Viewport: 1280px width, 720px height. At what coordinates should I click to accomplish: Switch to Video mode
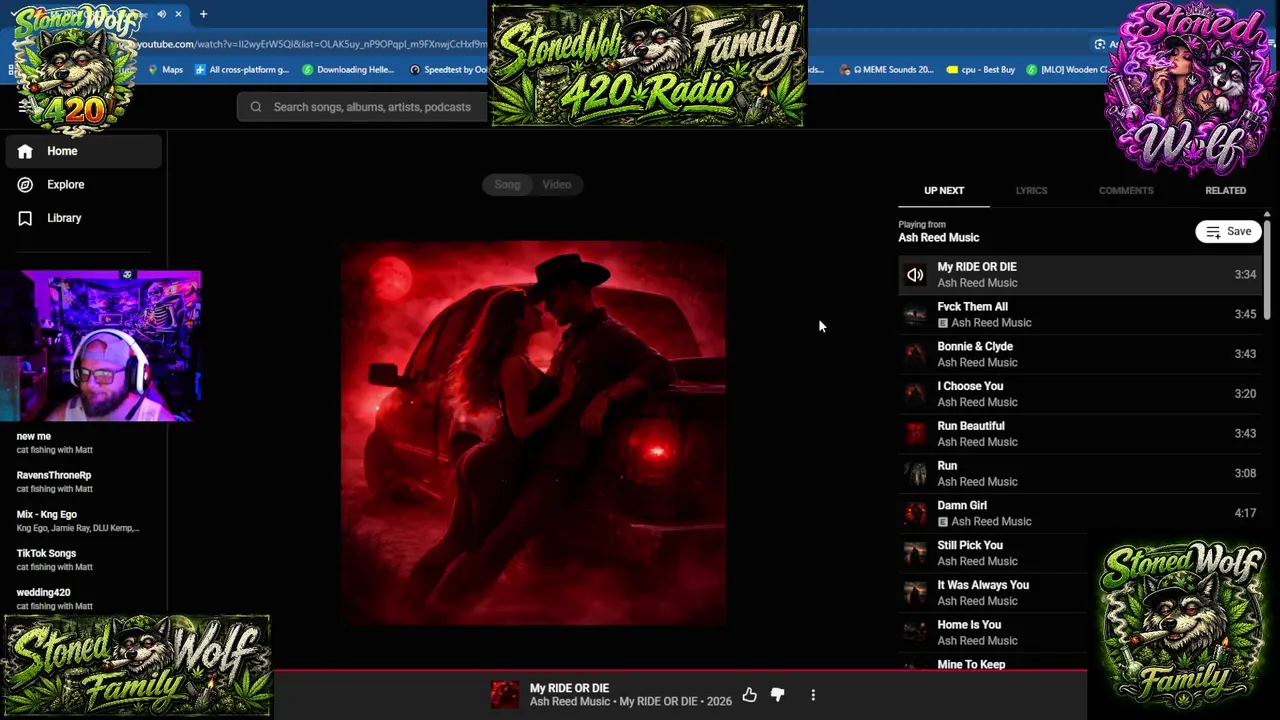pyautogui.click(x=557, y=185)
